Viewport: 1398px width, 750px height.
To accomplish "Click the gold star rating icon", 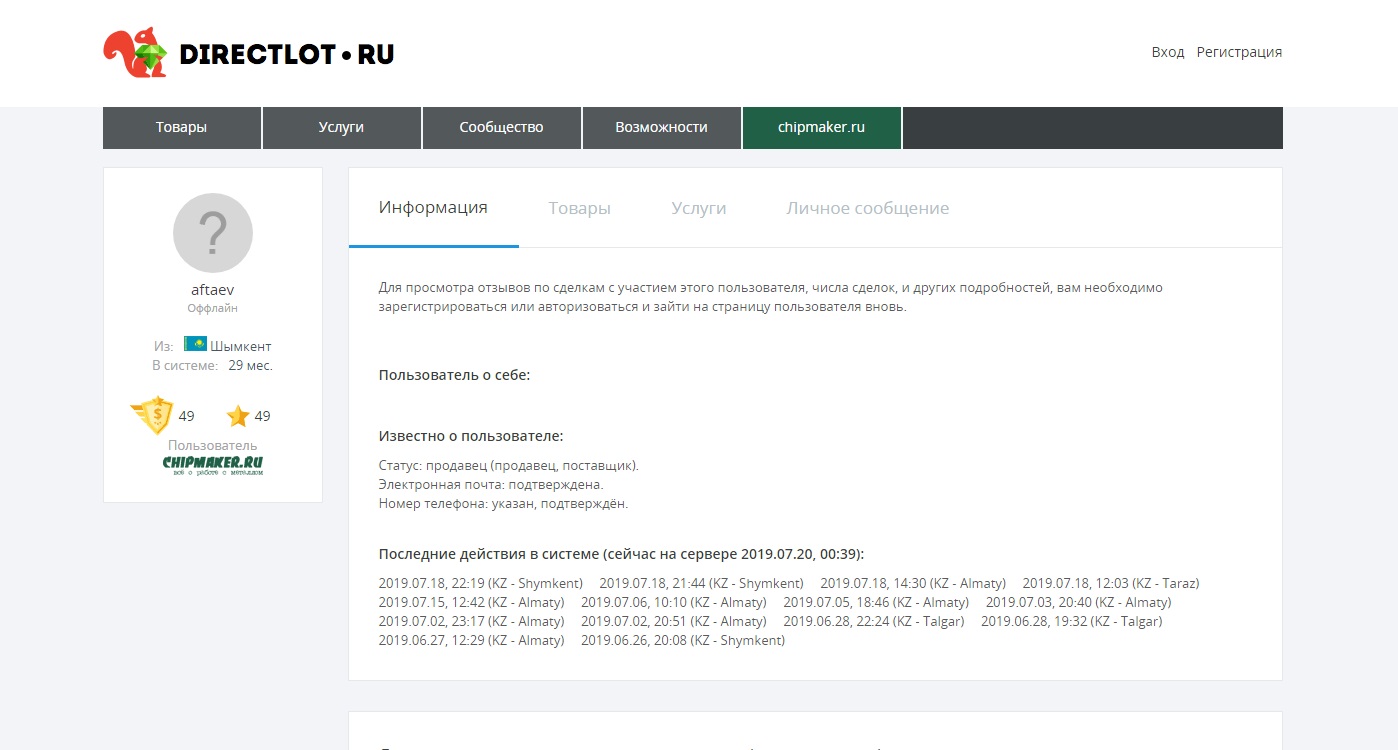I will (x=238, y=416).
